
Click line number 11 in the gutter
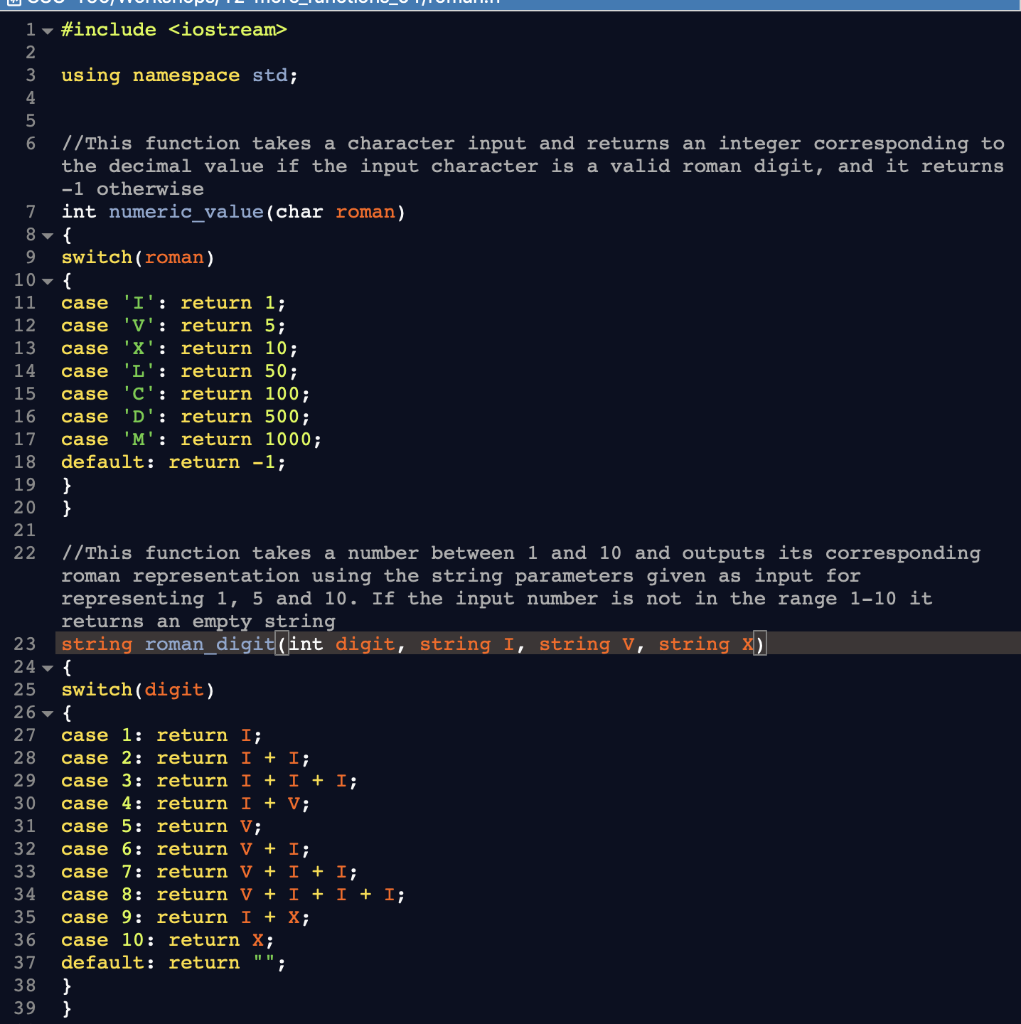pyautogui.click(x=25, y=302)
